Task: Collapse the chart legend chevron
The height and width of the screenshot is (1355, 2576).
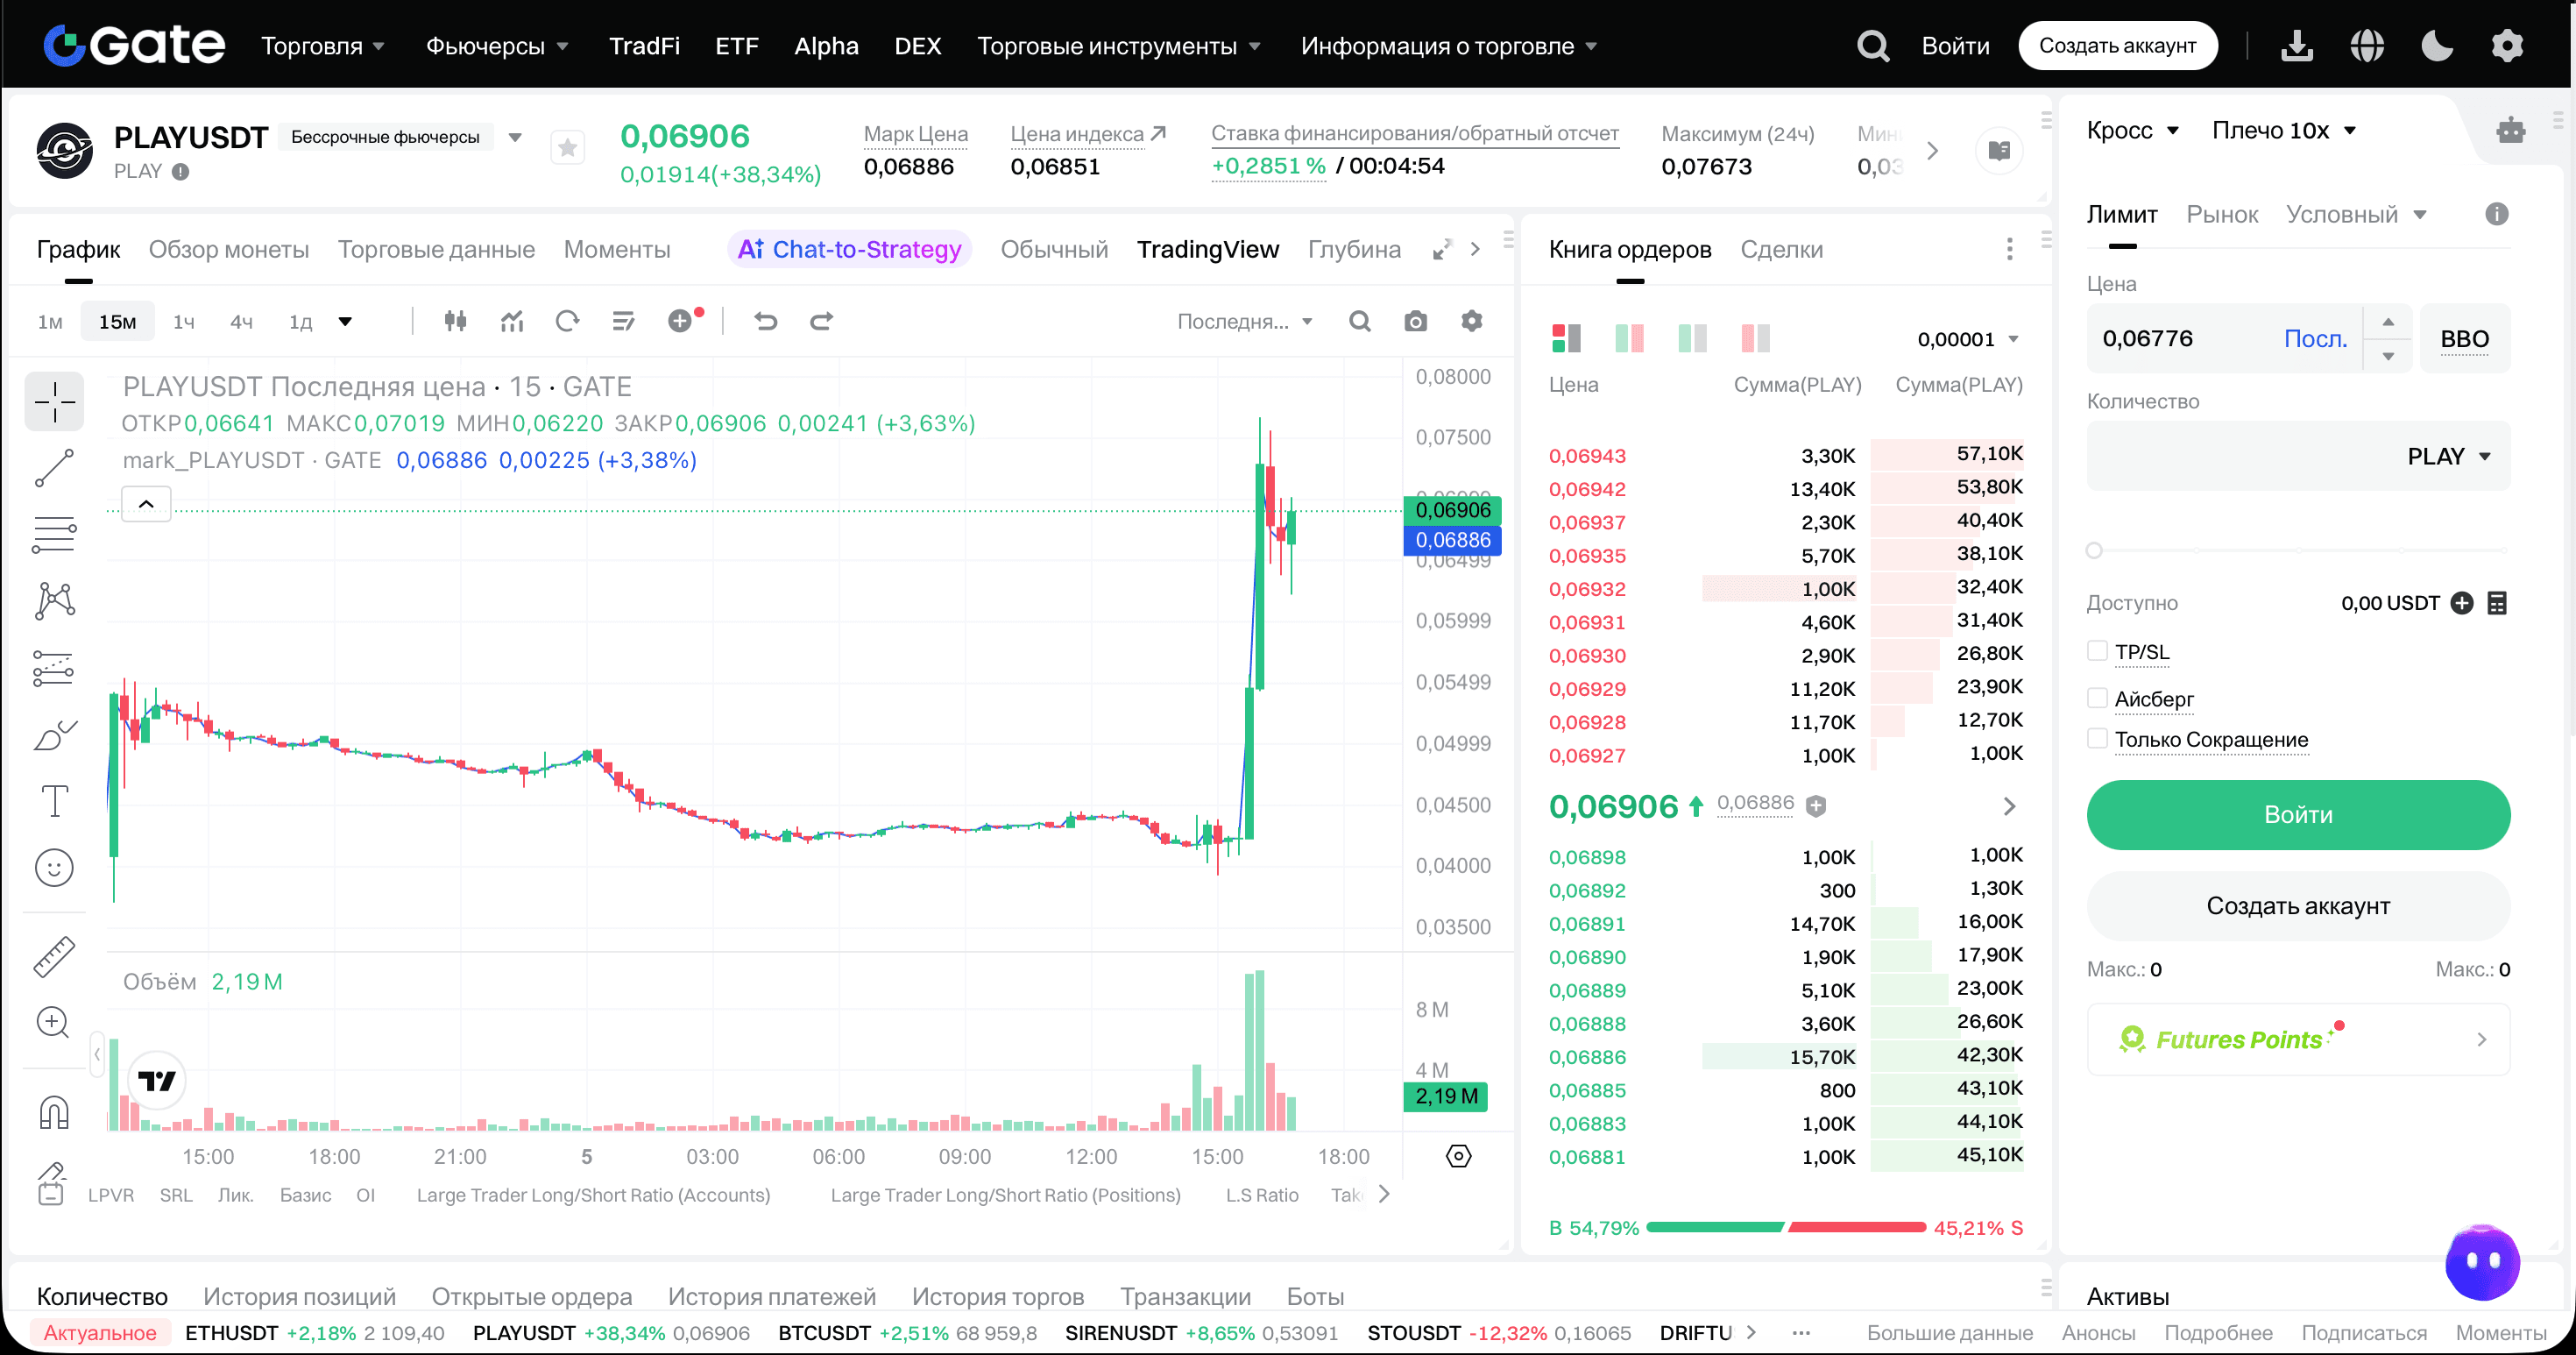Action: point(146,504)
